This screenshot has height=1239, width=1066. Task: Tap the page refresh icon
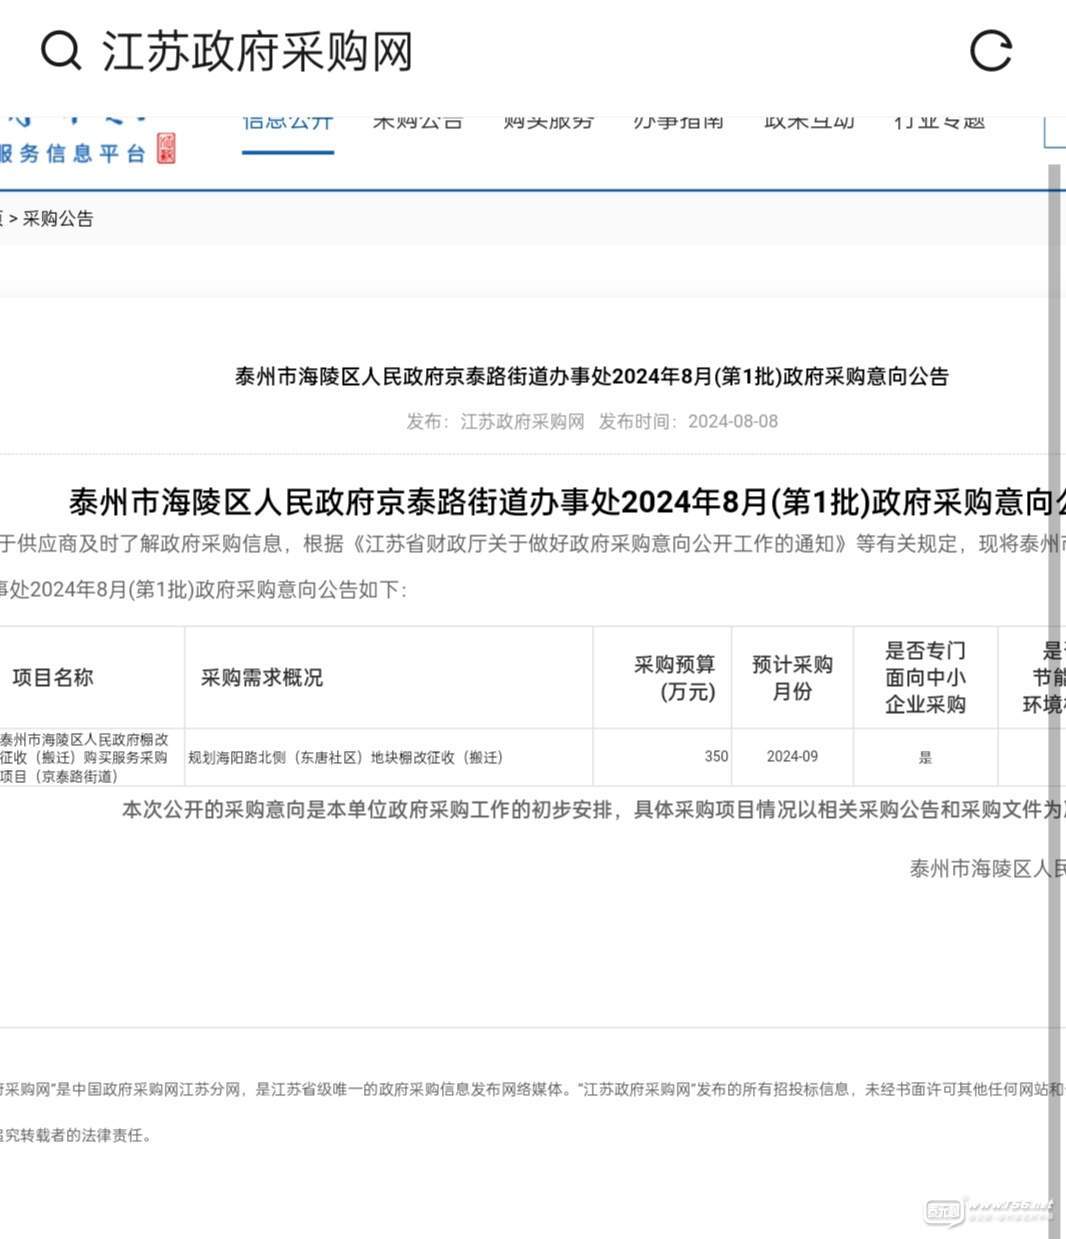coord(990,51)
